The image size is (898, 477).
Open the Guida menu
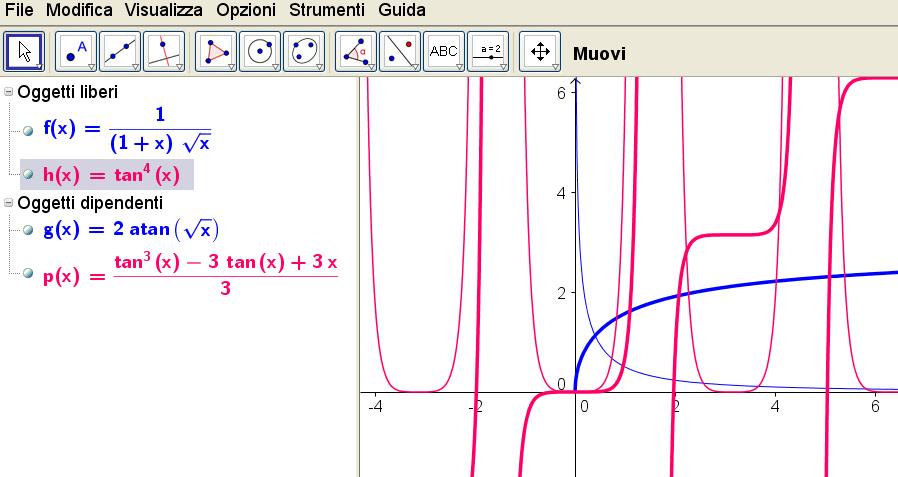[x=401, y=10]
